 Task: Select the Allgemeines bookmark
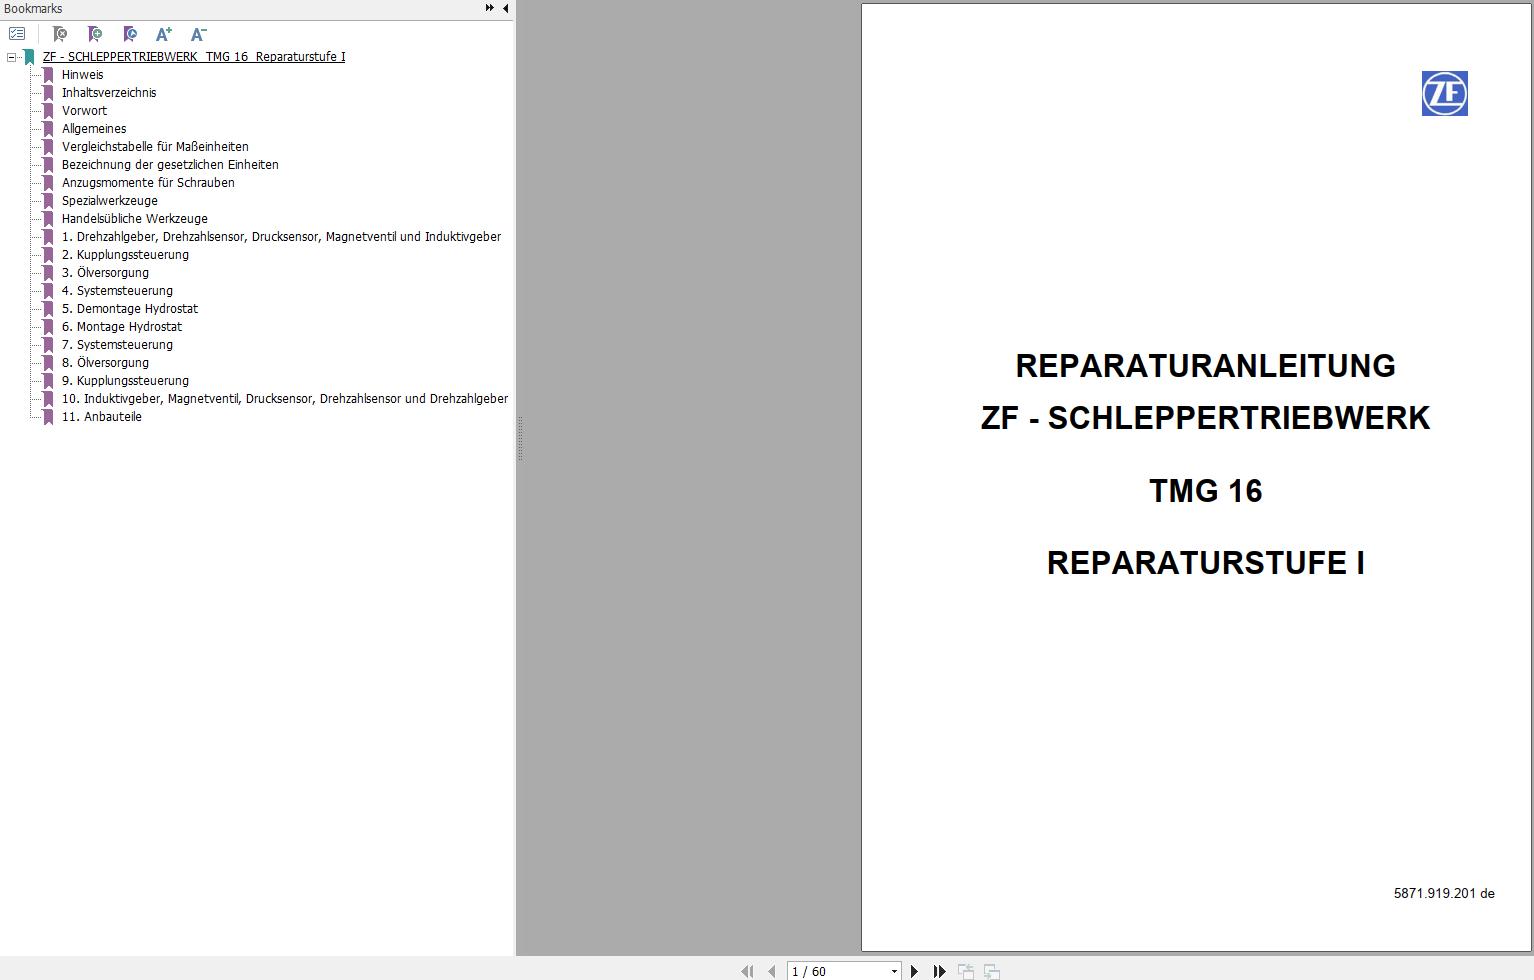pos(94,129)
